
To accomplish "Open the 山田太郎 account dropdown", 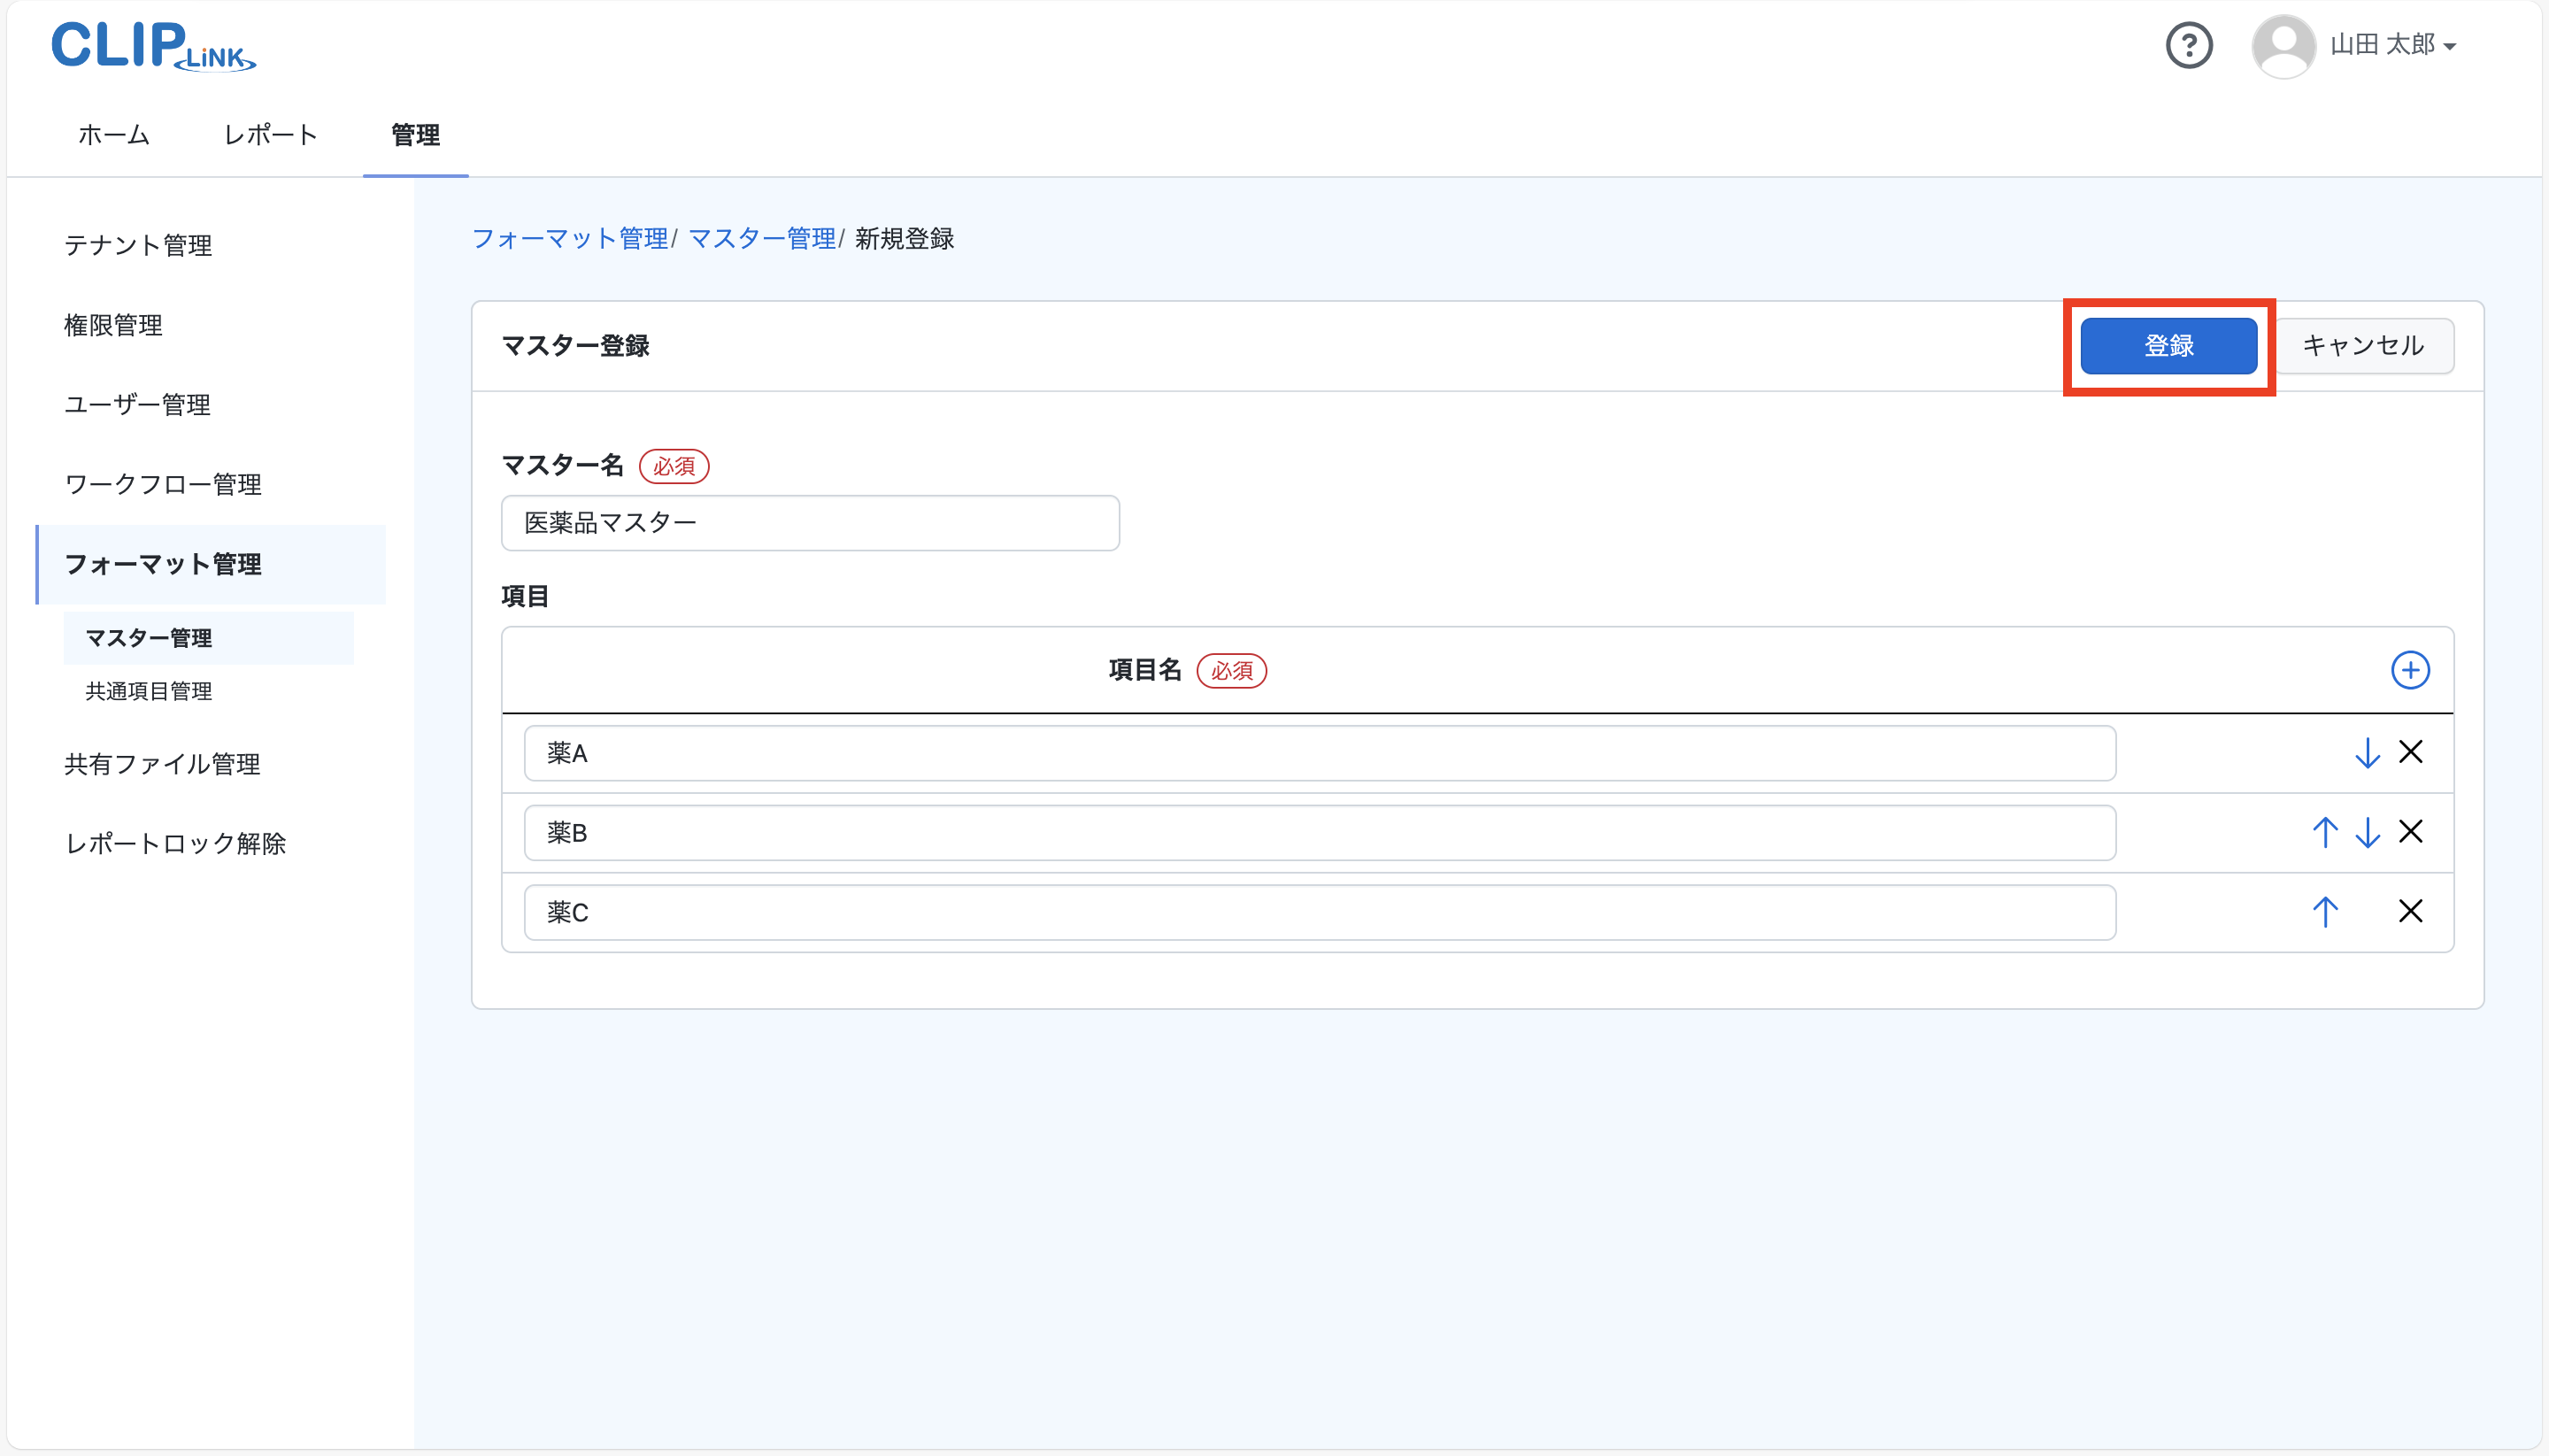I will [x=2394, y=45].
